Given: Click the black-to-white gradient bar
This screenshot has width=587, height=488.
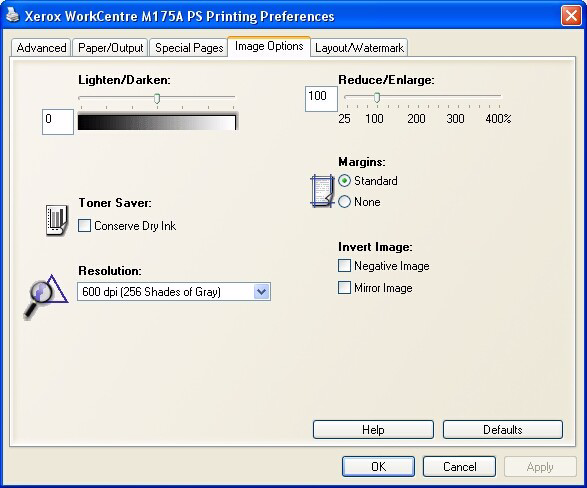Looking at the screenshot, I should (157, 122).
